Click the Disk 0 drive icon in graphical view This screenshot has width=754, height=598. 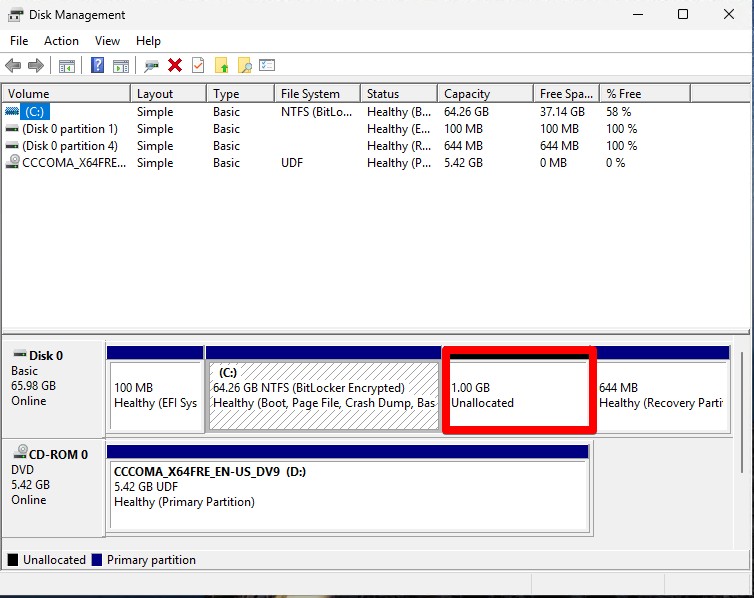coord(20,354)
